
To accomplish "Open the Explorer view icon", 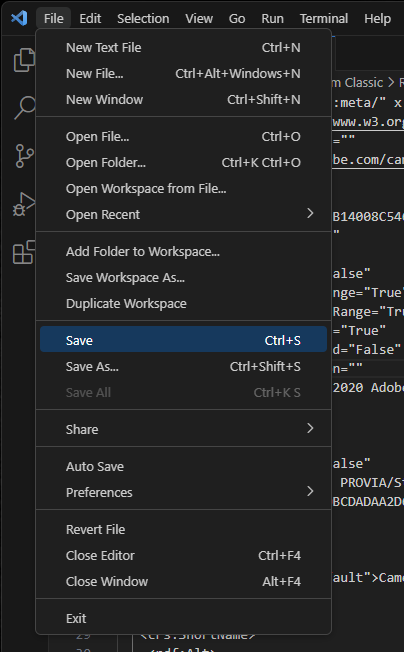I will (x=24, y=60).
